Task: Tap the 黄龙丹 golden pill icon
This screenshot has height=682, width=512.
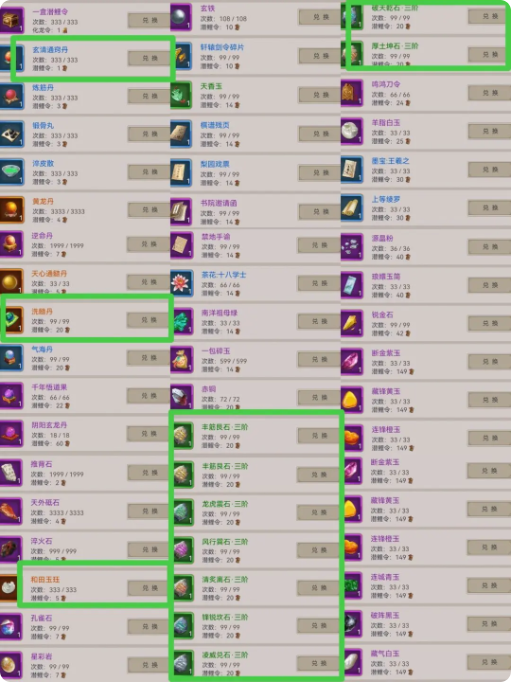Action: 11,210
